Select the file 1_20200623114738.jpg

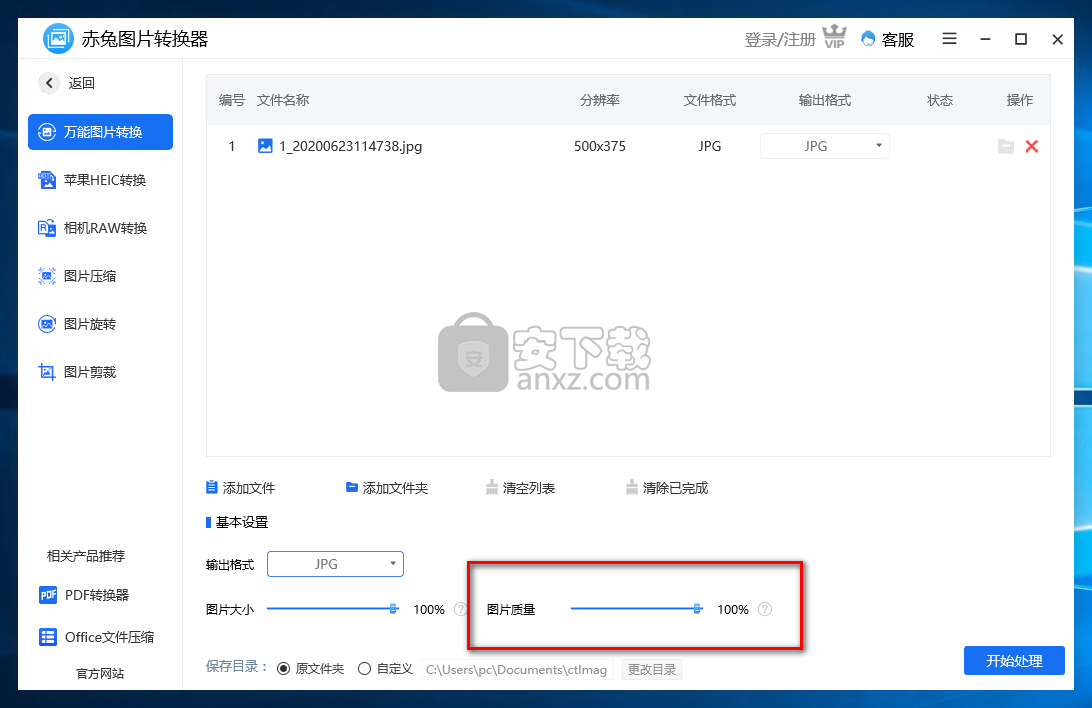point(350,146)
